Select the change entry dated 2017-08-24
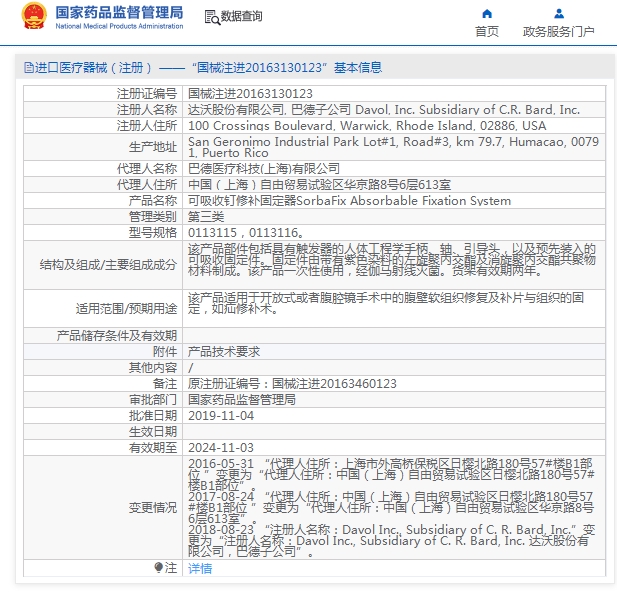Image resolution: width=617 pixels, height=595 pixels. point(391,507)
